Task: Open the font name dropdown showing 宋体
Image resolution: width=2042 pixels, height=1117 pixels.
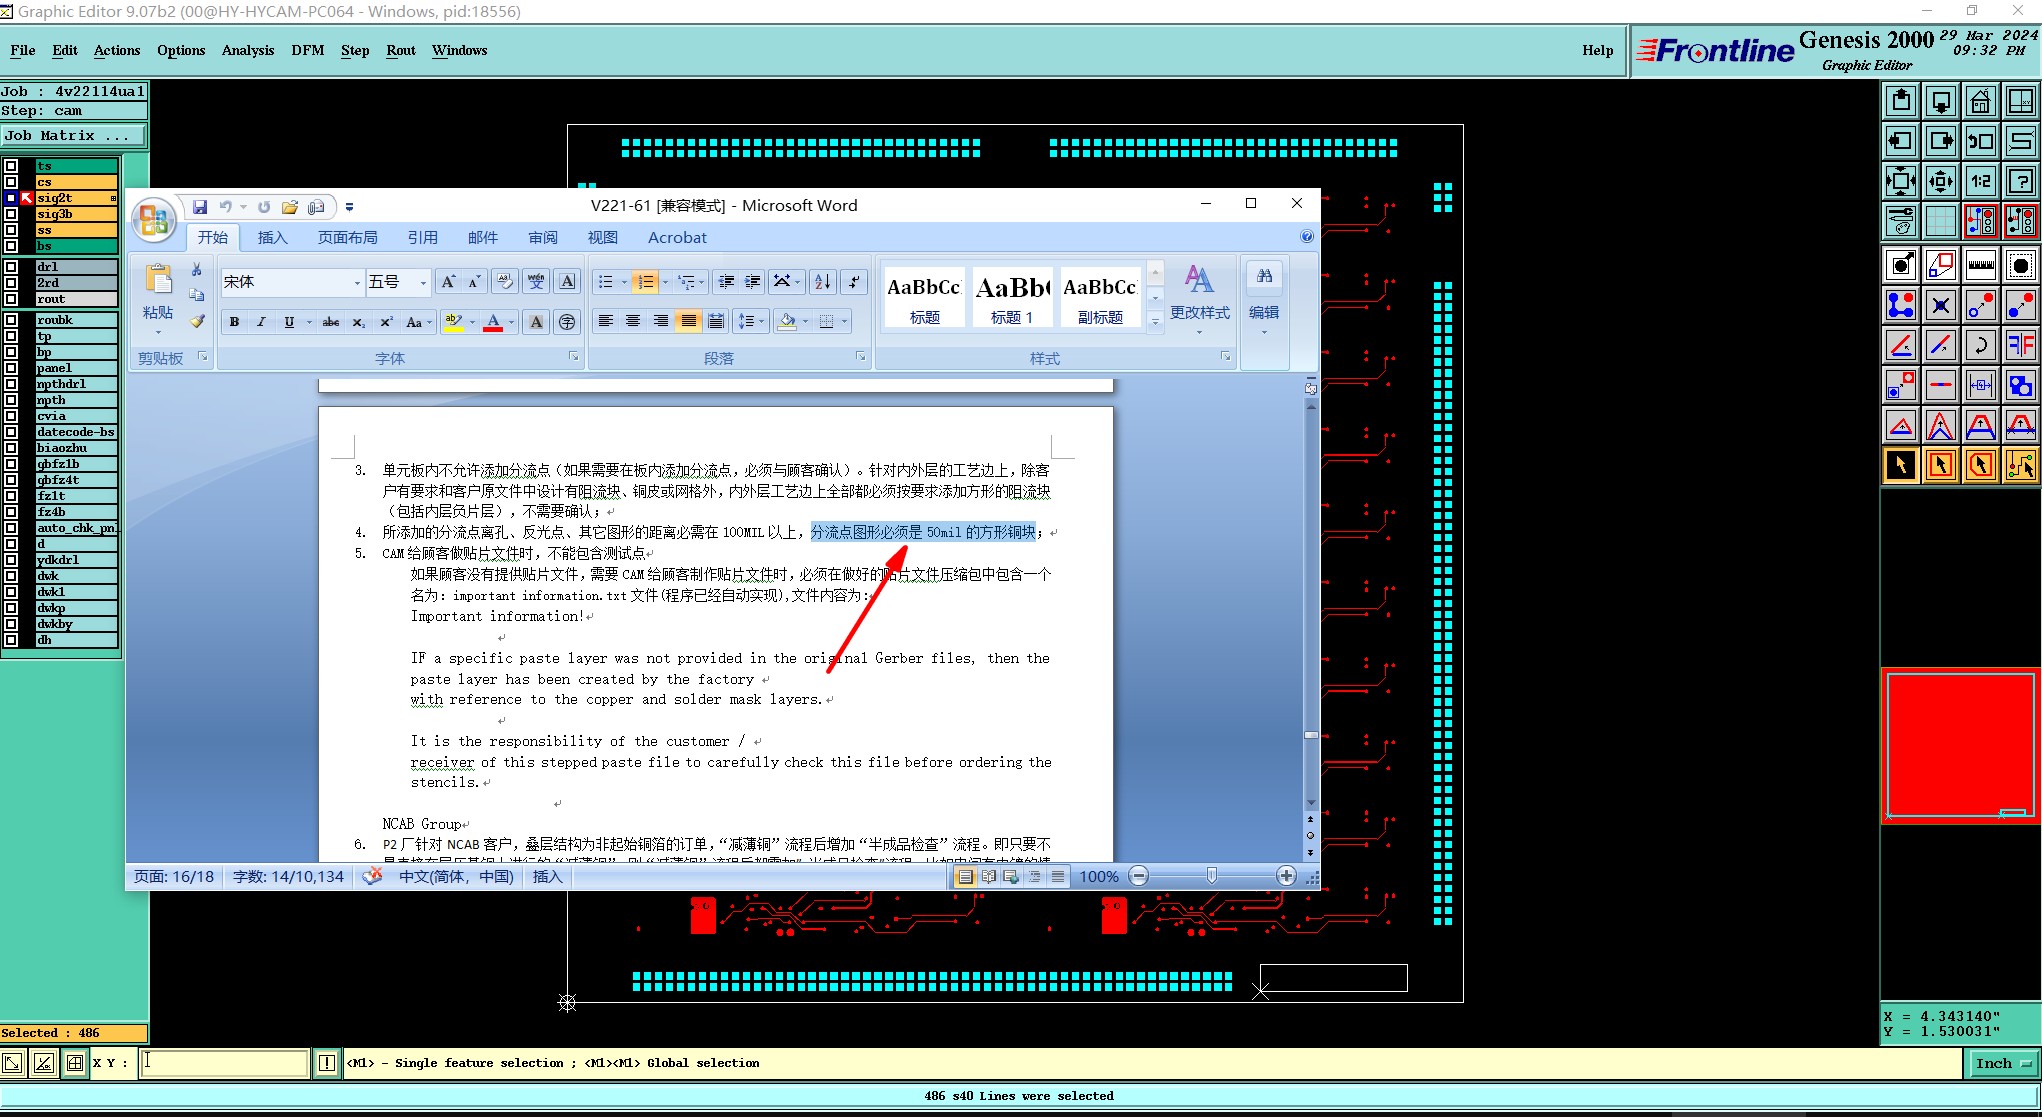Action: (357, 282)
